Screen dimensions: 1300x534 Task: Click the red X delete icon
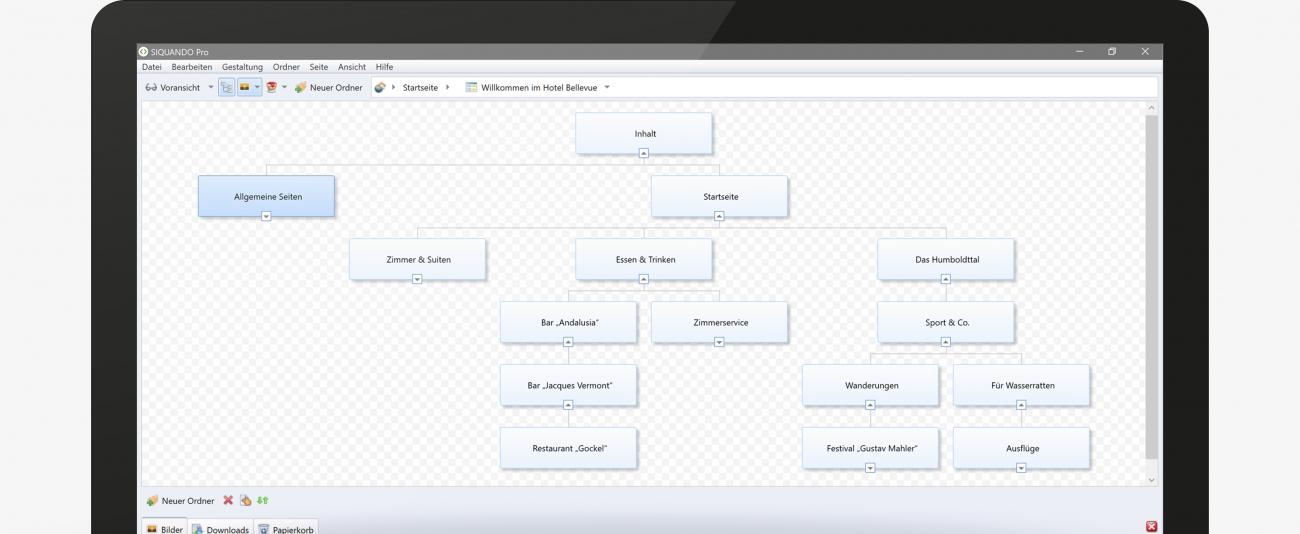pos(228,500)
